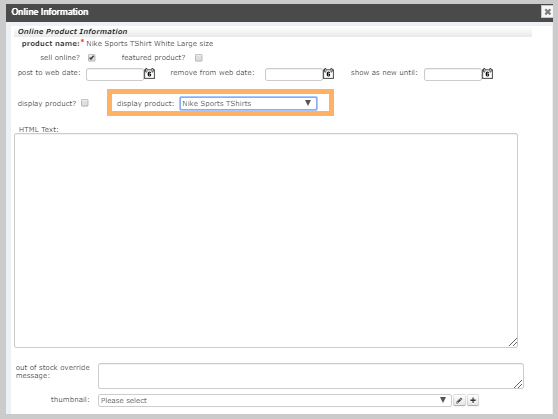The width and height of the screenshot is (558, 419).
Task: Open calendar for post to web date
Action: [149, 74]
